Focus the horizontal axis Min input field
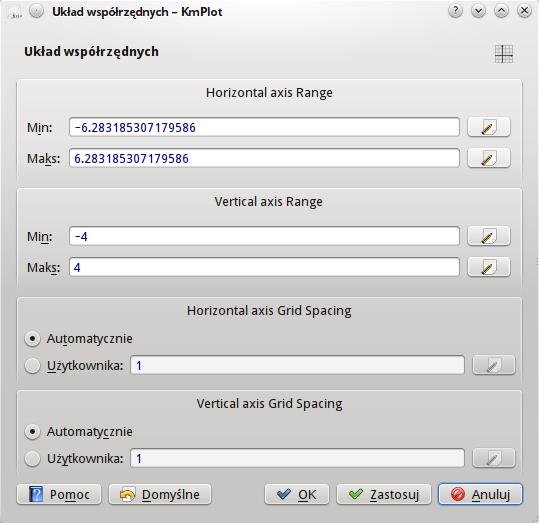539x523 pixels. (264, 127)
